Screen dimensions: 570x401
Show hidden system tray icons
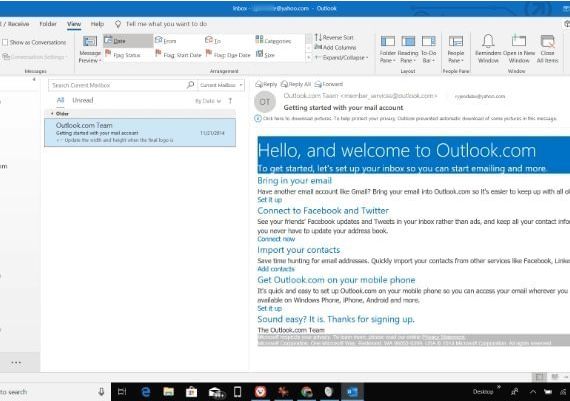coord(533,392)
